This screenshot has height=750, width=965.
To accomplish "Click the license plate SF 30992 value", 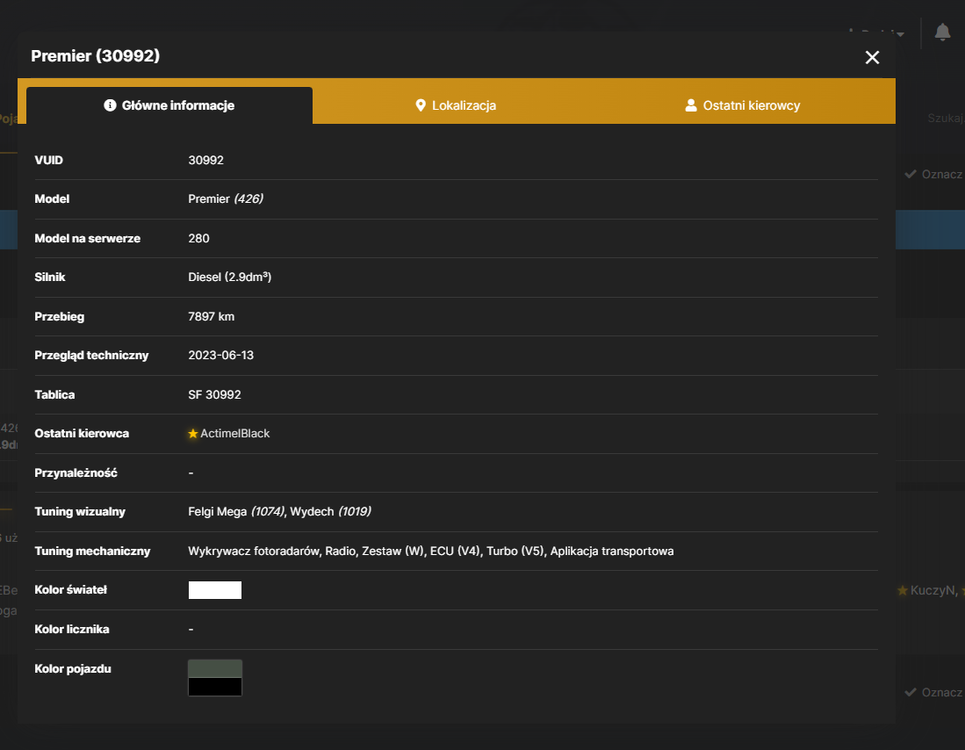I will 214,395.
